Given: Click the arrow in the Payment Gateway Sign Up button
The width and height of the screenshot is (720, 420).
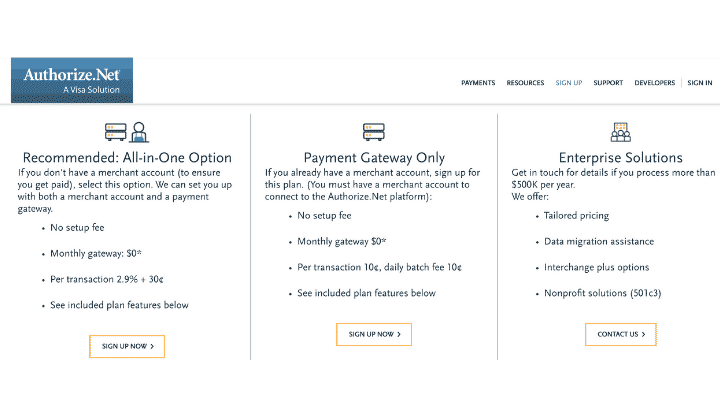Looking at the screenshot, I should [399, 334].
